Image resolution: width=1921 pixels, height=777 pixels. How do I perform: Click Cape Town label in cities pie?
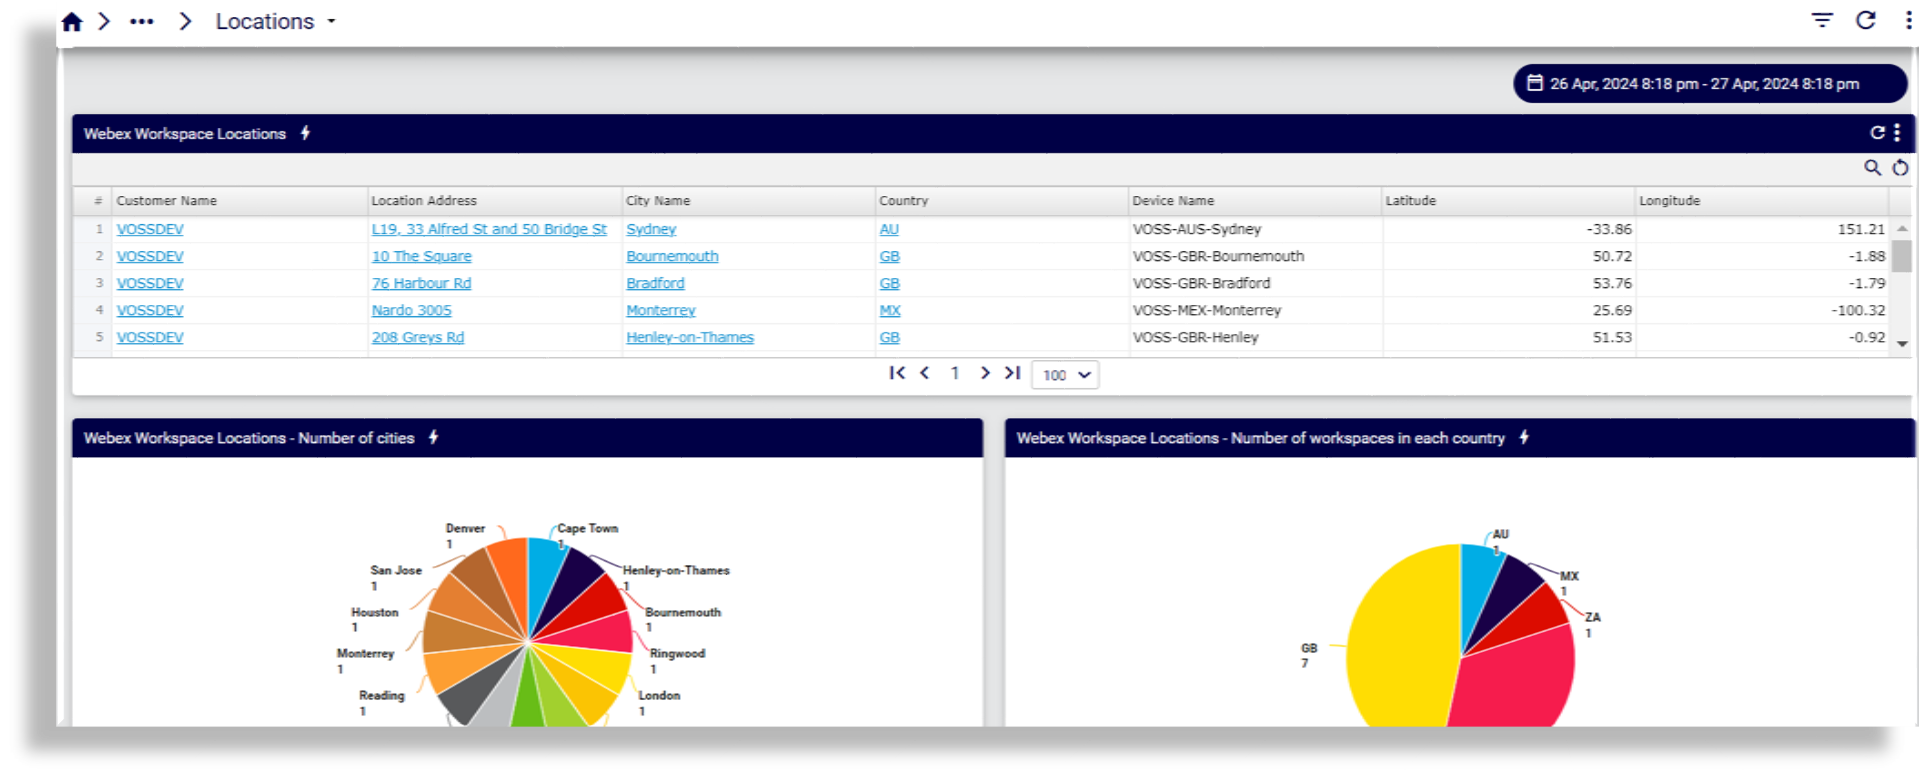(x=587, y=528)
